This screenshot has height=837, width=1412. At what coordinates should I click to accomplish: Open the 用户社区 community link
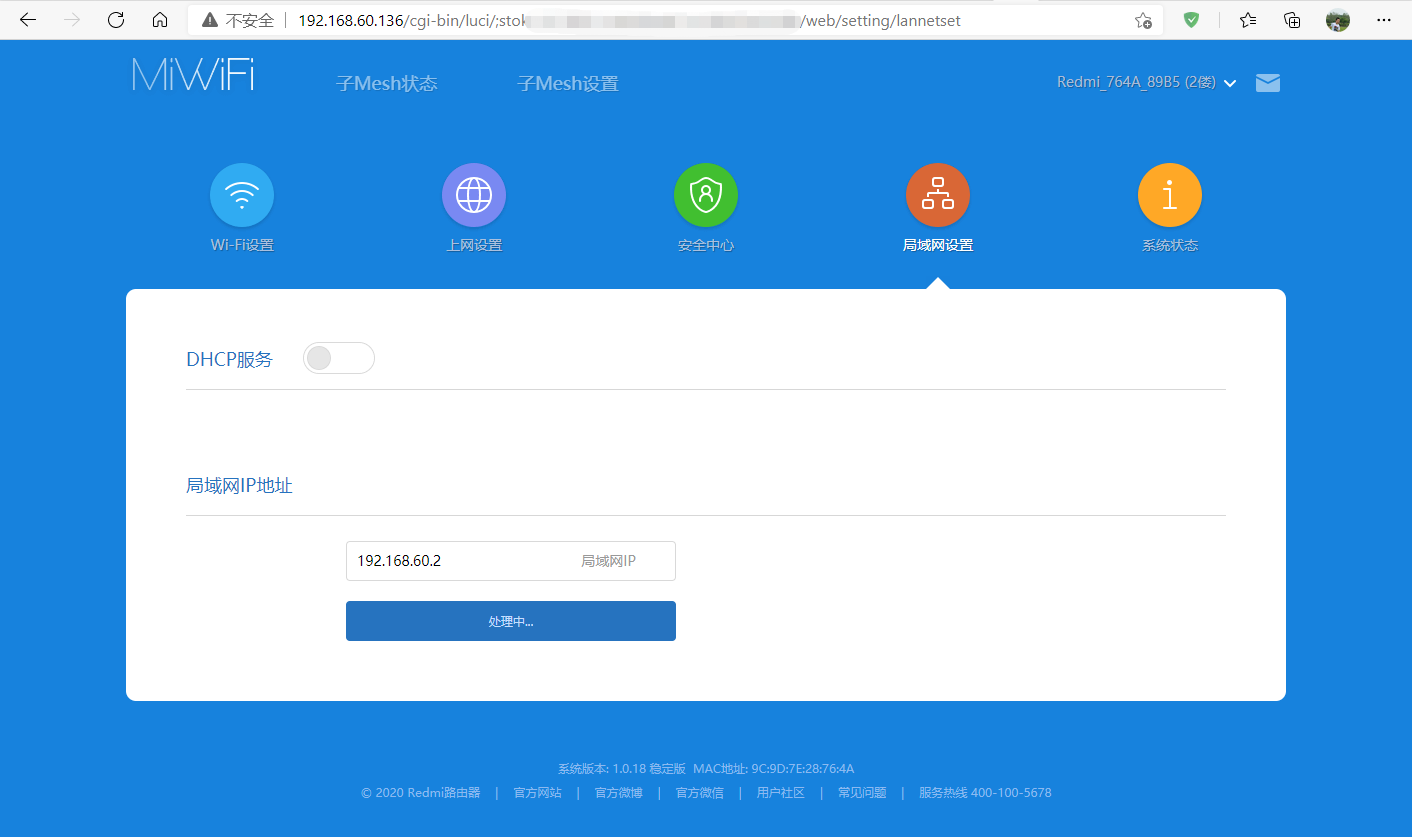pyautogui.click(x=780, y=791)
